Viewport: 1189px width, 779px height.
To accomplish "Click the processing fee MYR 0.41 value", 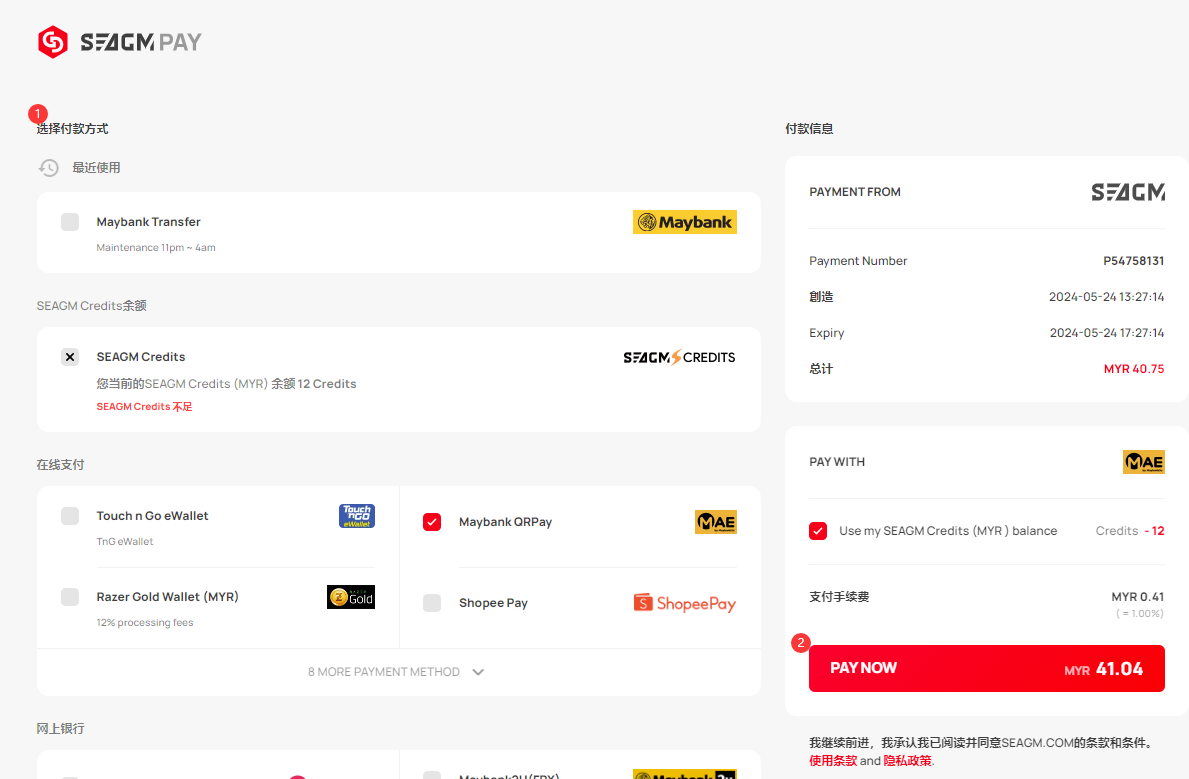I will pyautogui.click(x=1138, y=597).
